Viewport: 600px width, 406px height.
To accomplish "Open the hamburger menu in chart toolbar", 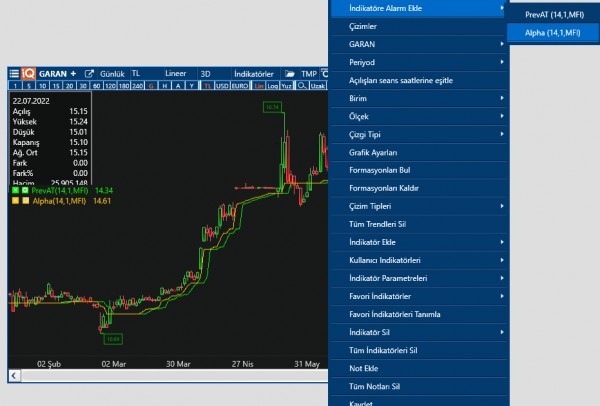I will point(14,73).
